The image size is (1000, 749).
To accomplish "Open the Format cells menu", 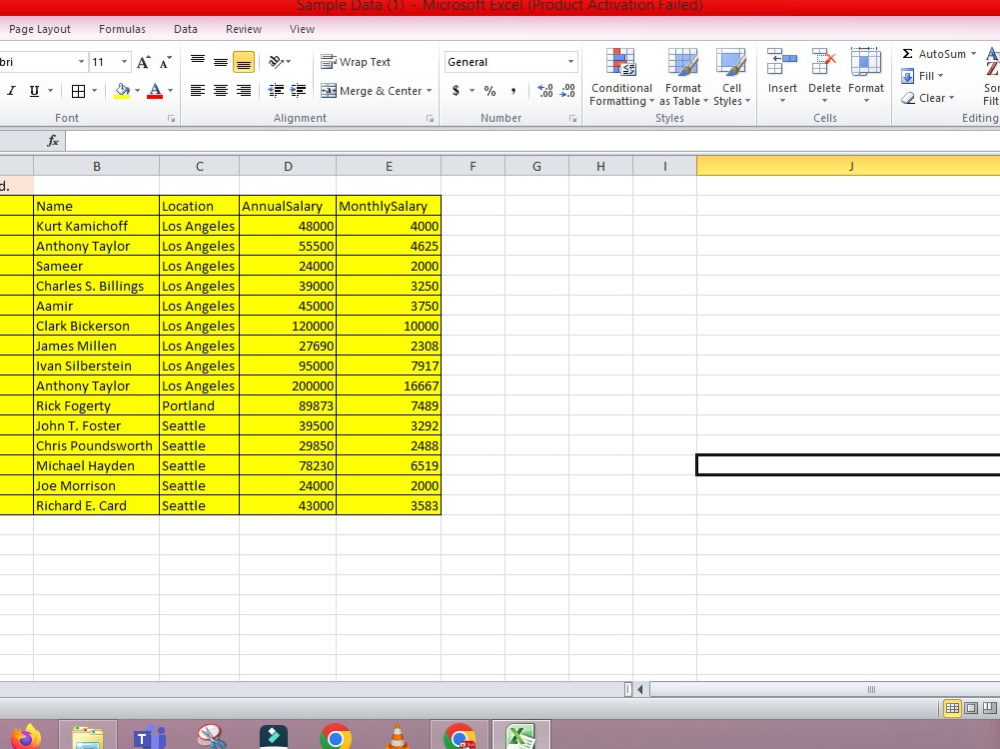I will pos(865,77).
